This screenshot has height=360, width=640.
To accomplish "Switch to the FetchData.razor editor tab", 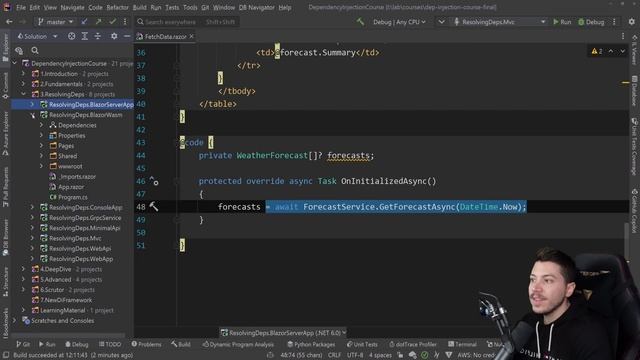I will [x=165, y=36].
